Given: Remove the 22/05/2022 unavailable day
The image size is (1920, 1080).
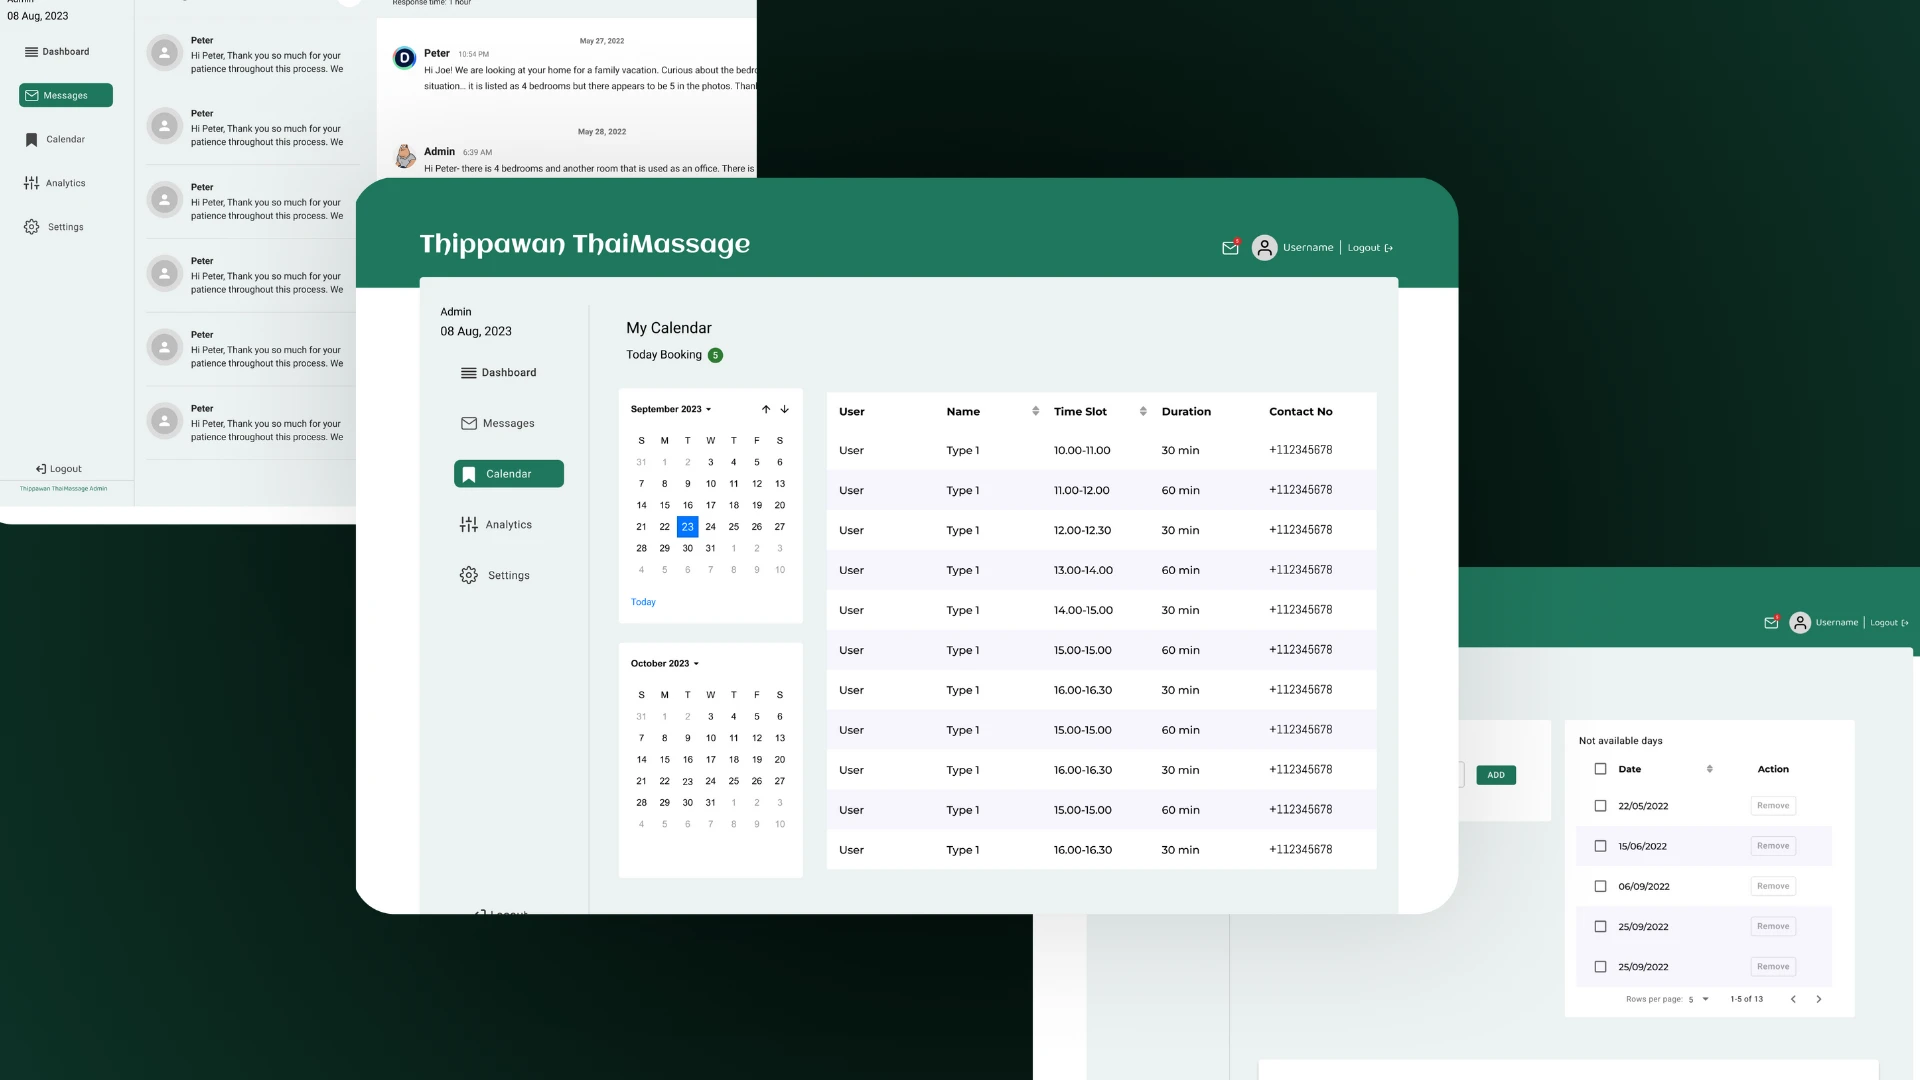Looking at the screenshot, I should click(x=1773, y=806).
